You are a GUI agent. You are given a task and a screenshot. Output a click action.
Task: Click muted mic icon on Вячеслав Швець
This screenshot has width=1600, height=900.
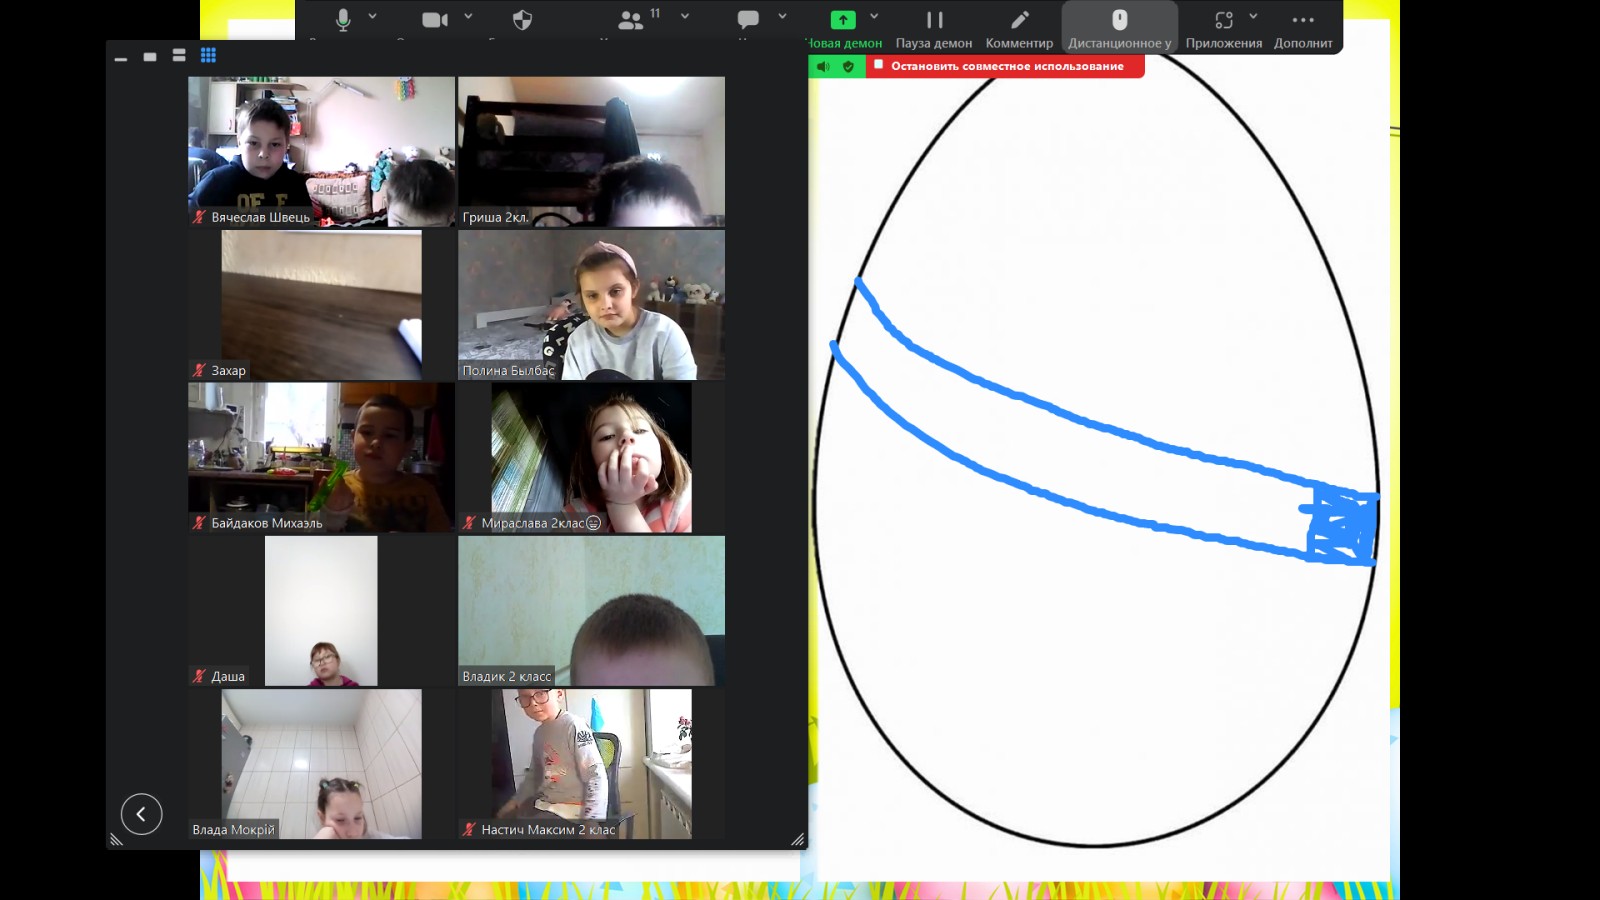pyautogui.click(x=199, y=217)
